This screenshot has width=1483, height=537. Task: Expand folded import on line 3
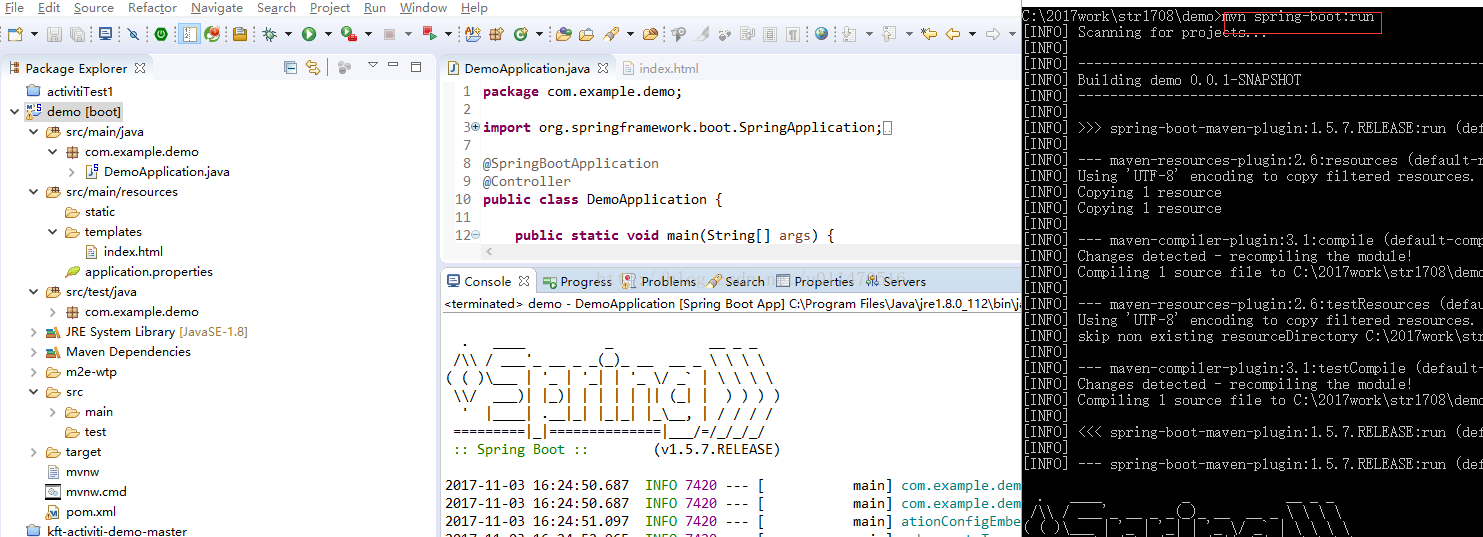pyautogui.click(x=475, y=127)
